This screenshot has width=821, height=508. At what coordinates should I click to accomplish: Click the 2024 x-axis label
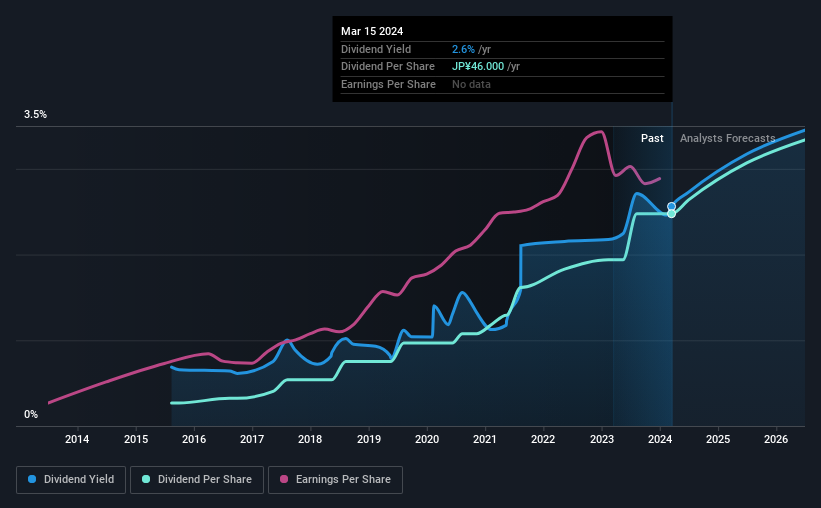pyautogui.click(x=660, y=439)
